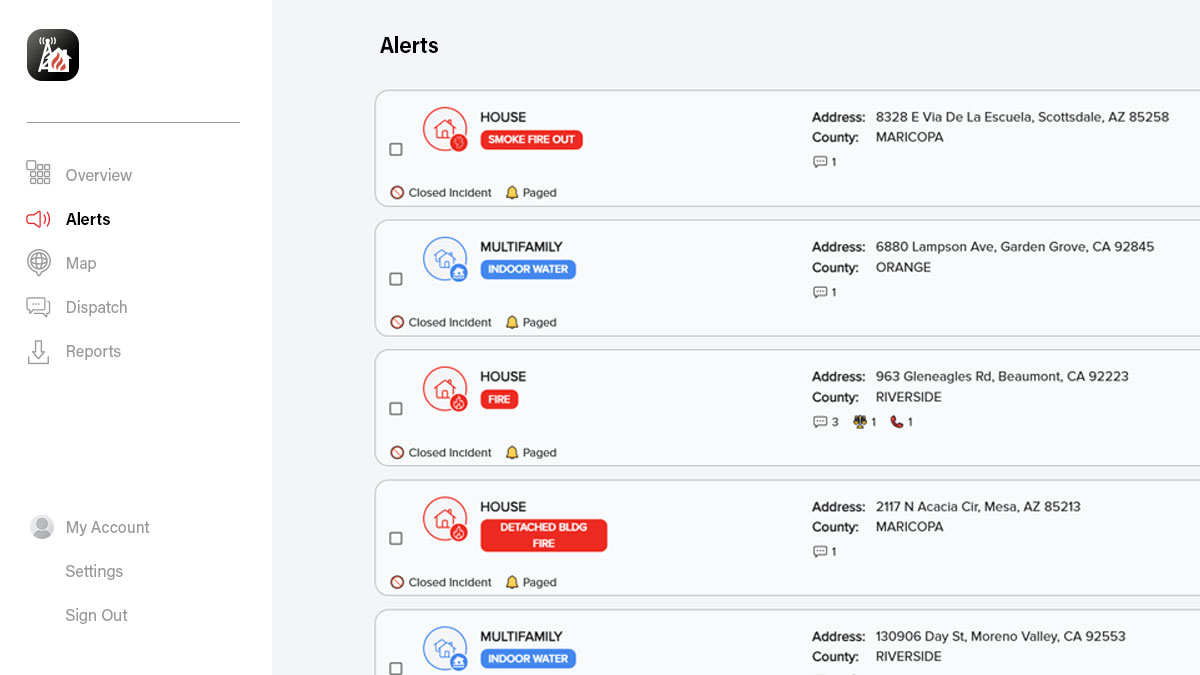Click the SMOKE FIRE OUT tag
The image size is (1200, 675).
pos(531,140)
